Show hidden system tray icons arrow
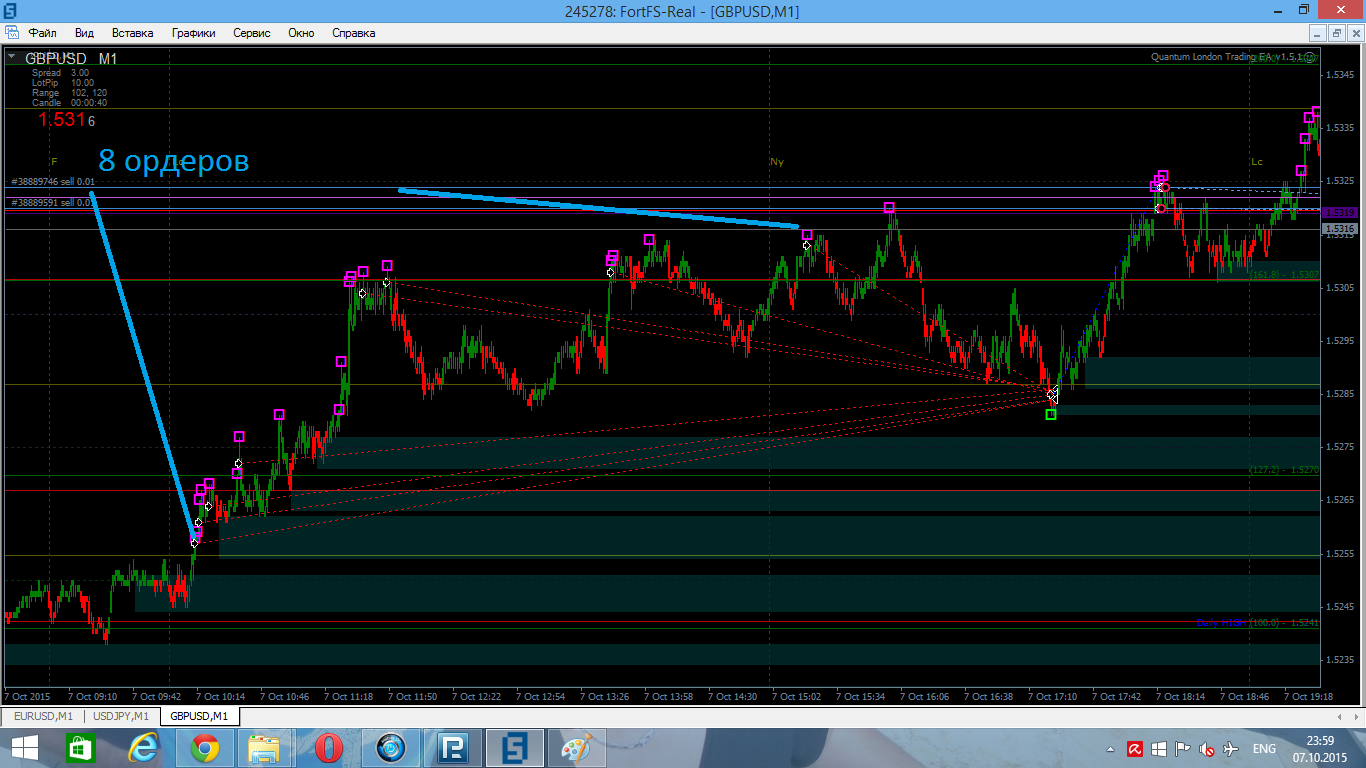This screenshot has height=768, width=1366. (1110, 749)
